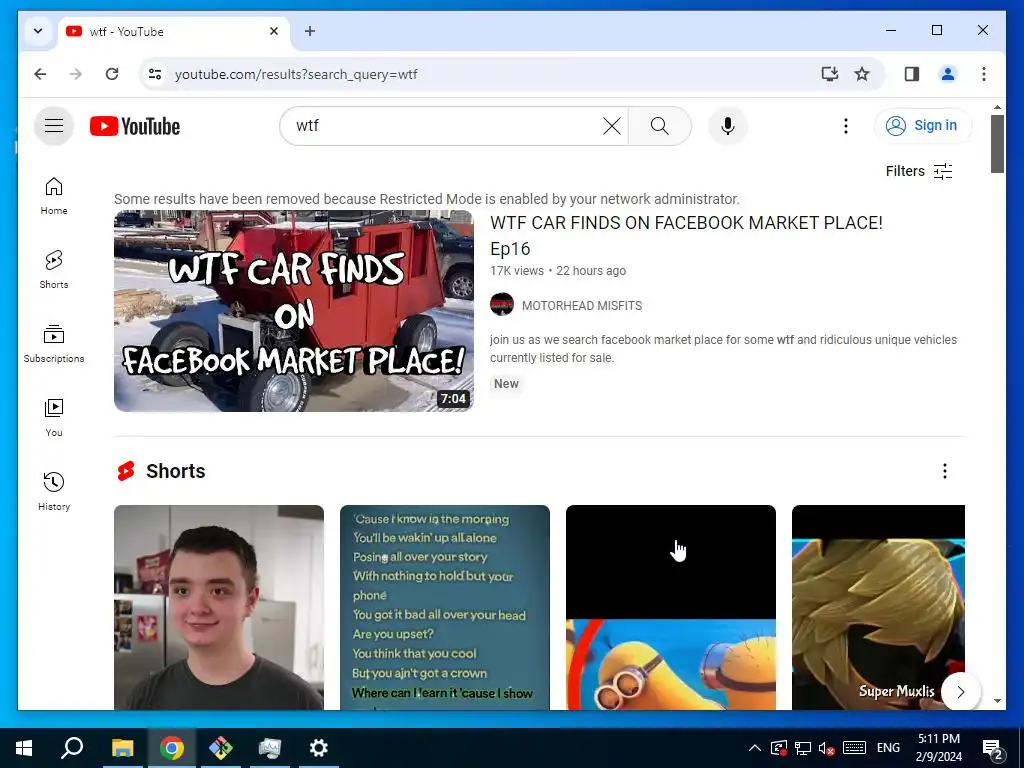The image size is (1024, 768).
Task: Open Settings gear from taskbar
Action: click(x=318, y=748)
